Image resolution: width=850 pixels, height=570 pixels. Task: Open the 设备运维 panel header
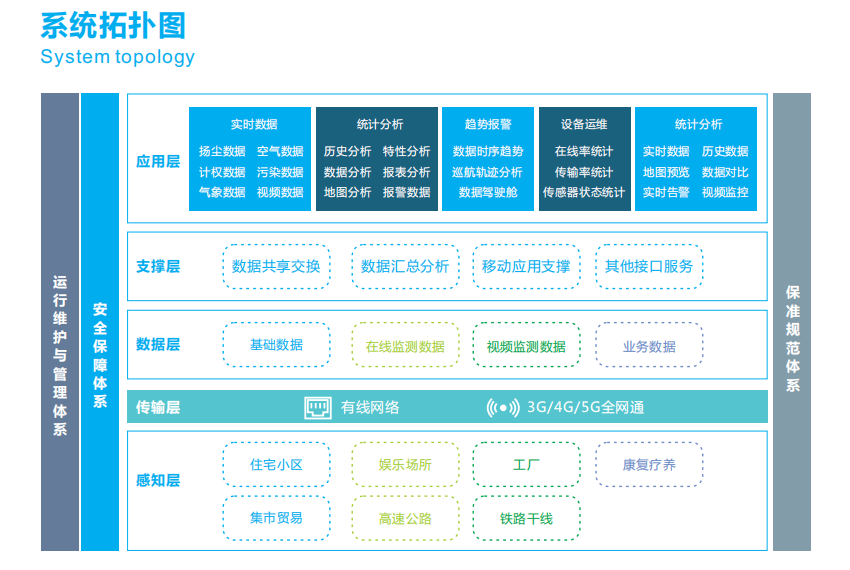click(x=584, y=125)
